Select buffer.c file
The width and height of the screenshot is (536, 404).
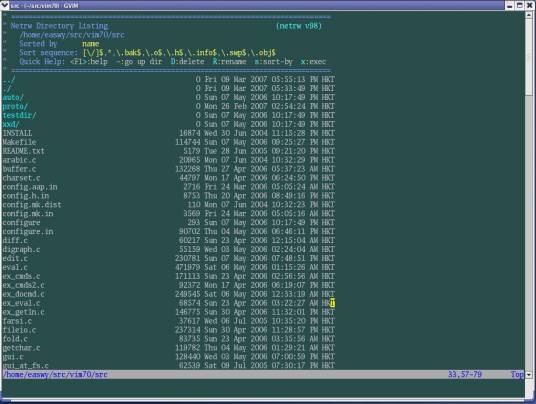(19, 169)
